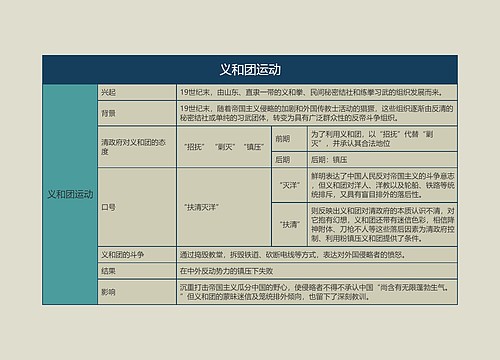Select the text starting '19世纪末，由山东'
The image size is (500, 360).
tap(311, 92)
